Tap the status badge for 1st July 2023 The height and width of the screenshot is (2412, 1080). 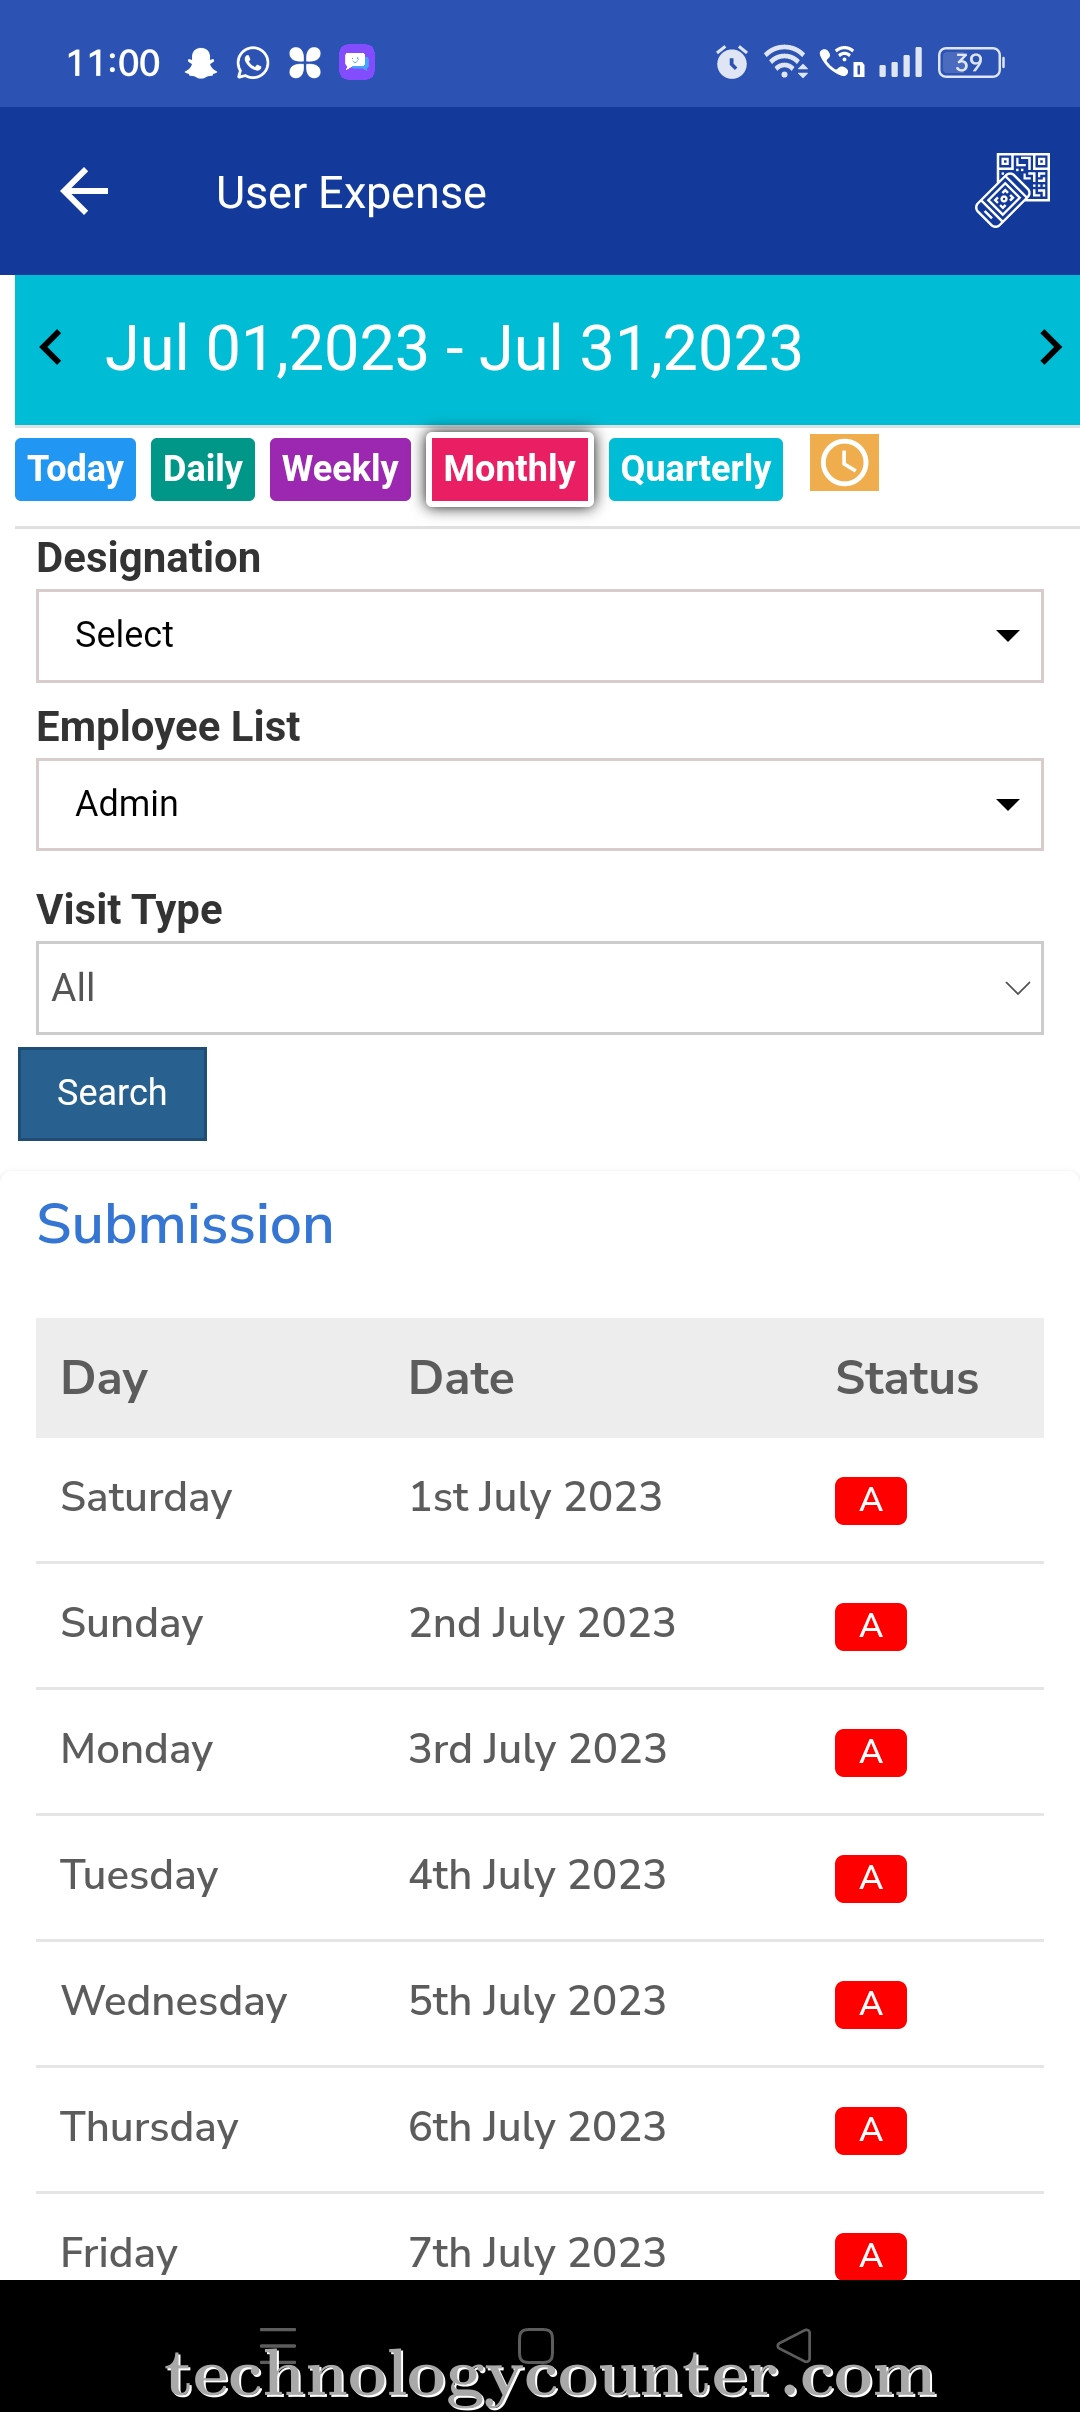[x=871, y=1500]
